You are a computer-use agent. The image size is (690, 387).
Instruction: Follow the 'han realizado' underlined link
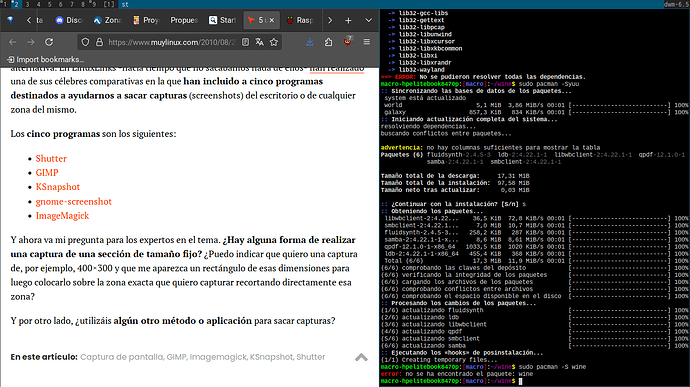(x=337, y=69)
